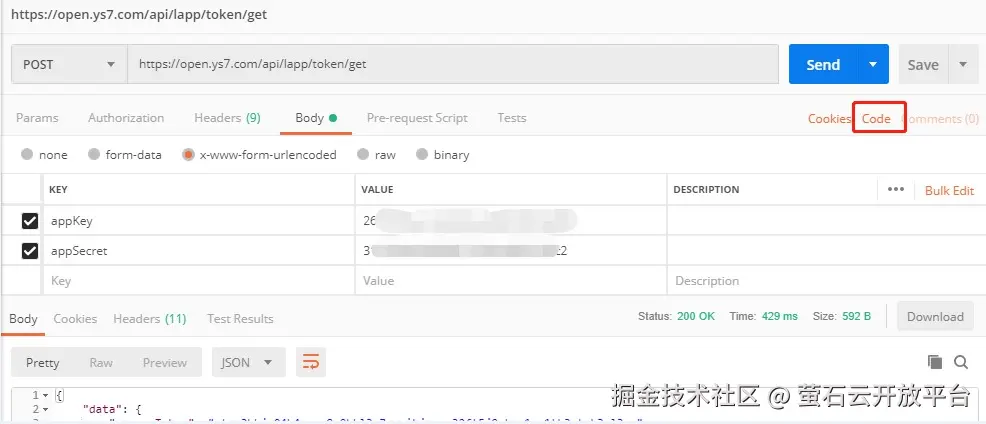986x424 pixels.
Task: Open the JSON format dropdown
Action: coord(248,362)
